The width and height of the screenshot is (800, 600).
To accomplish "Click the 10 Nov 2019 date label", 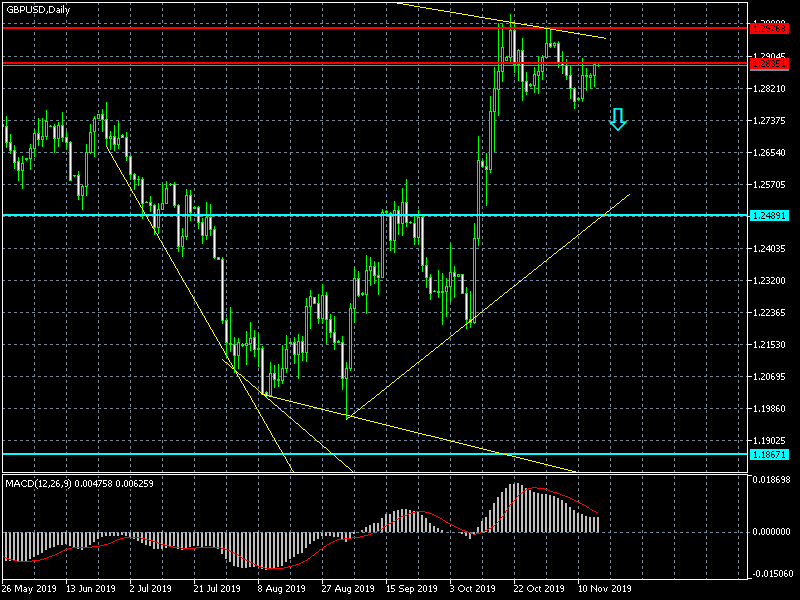I will 604,589.
